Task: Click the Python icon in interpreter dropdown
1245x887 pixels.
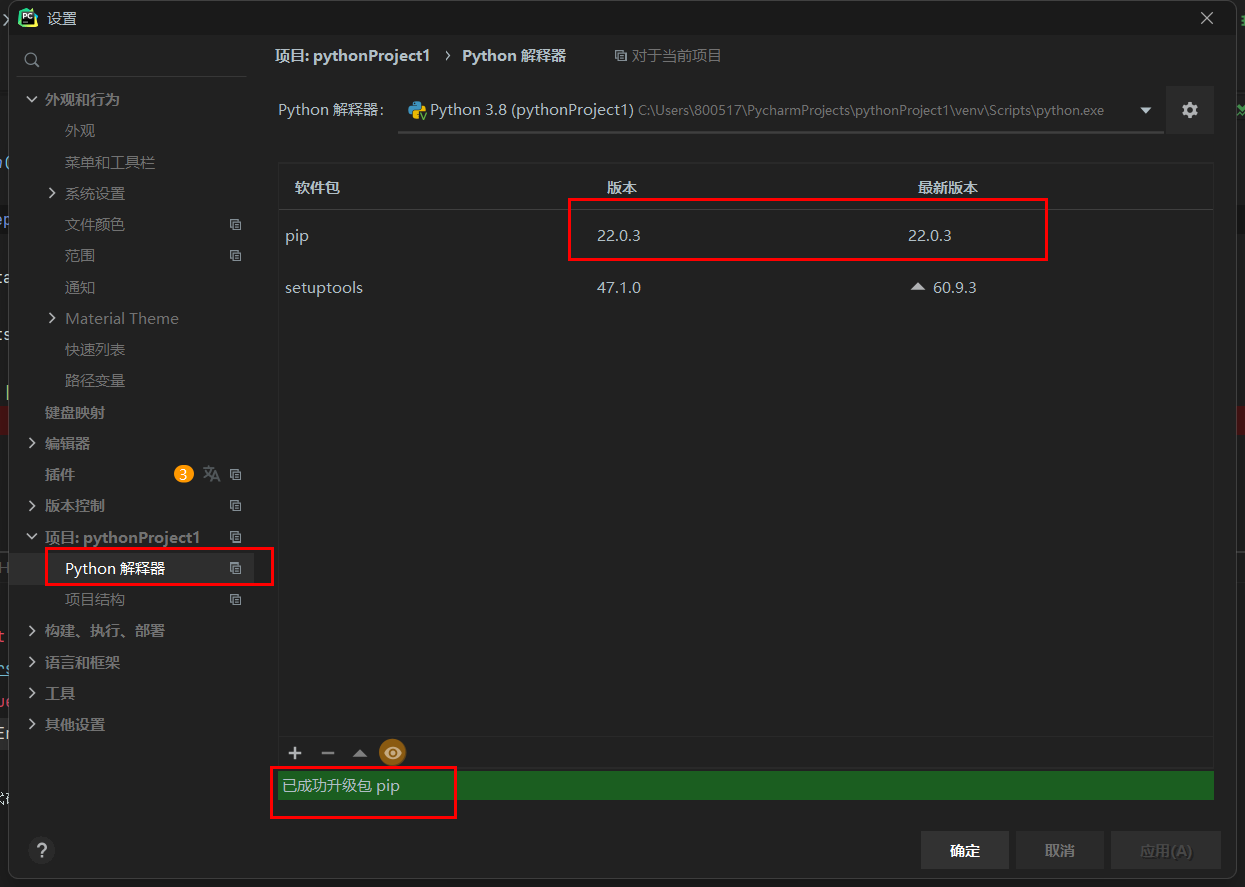Action: pos(416,110)
